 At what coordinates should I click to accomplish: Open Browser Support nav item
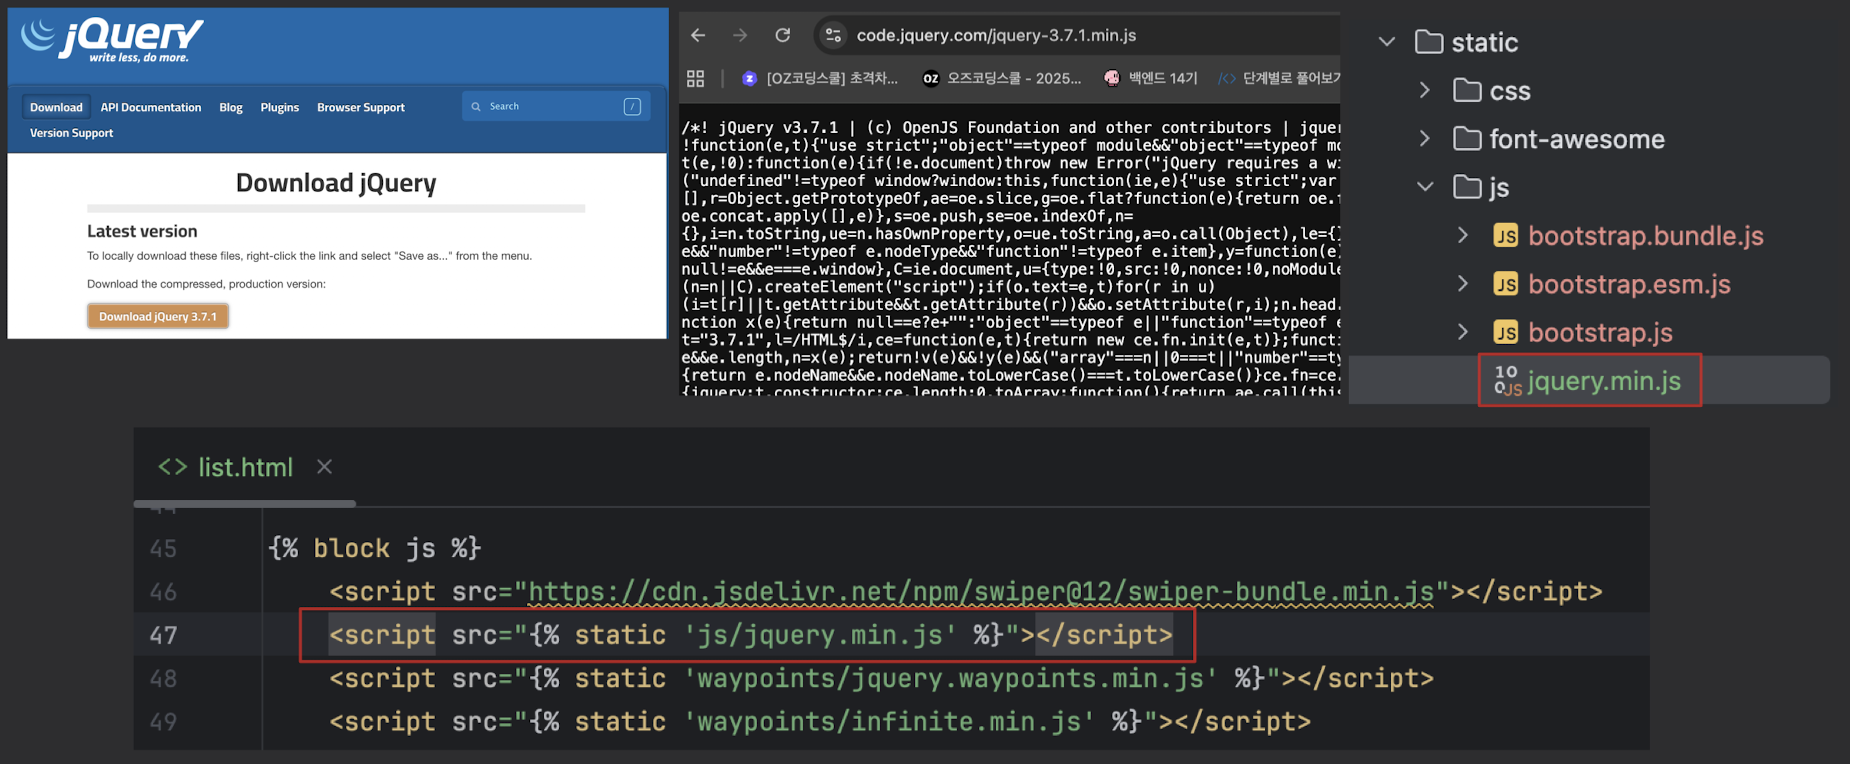(361, 107)
